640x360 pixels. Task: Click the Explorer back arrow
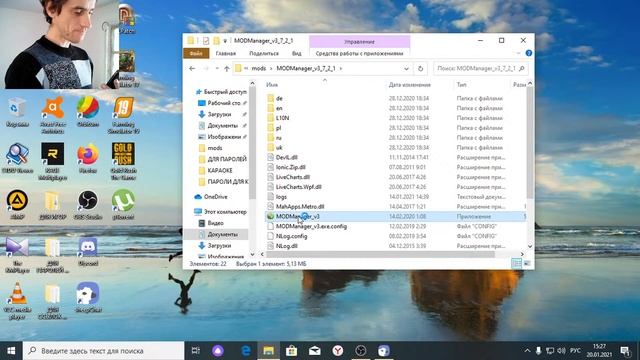[192, 69]
